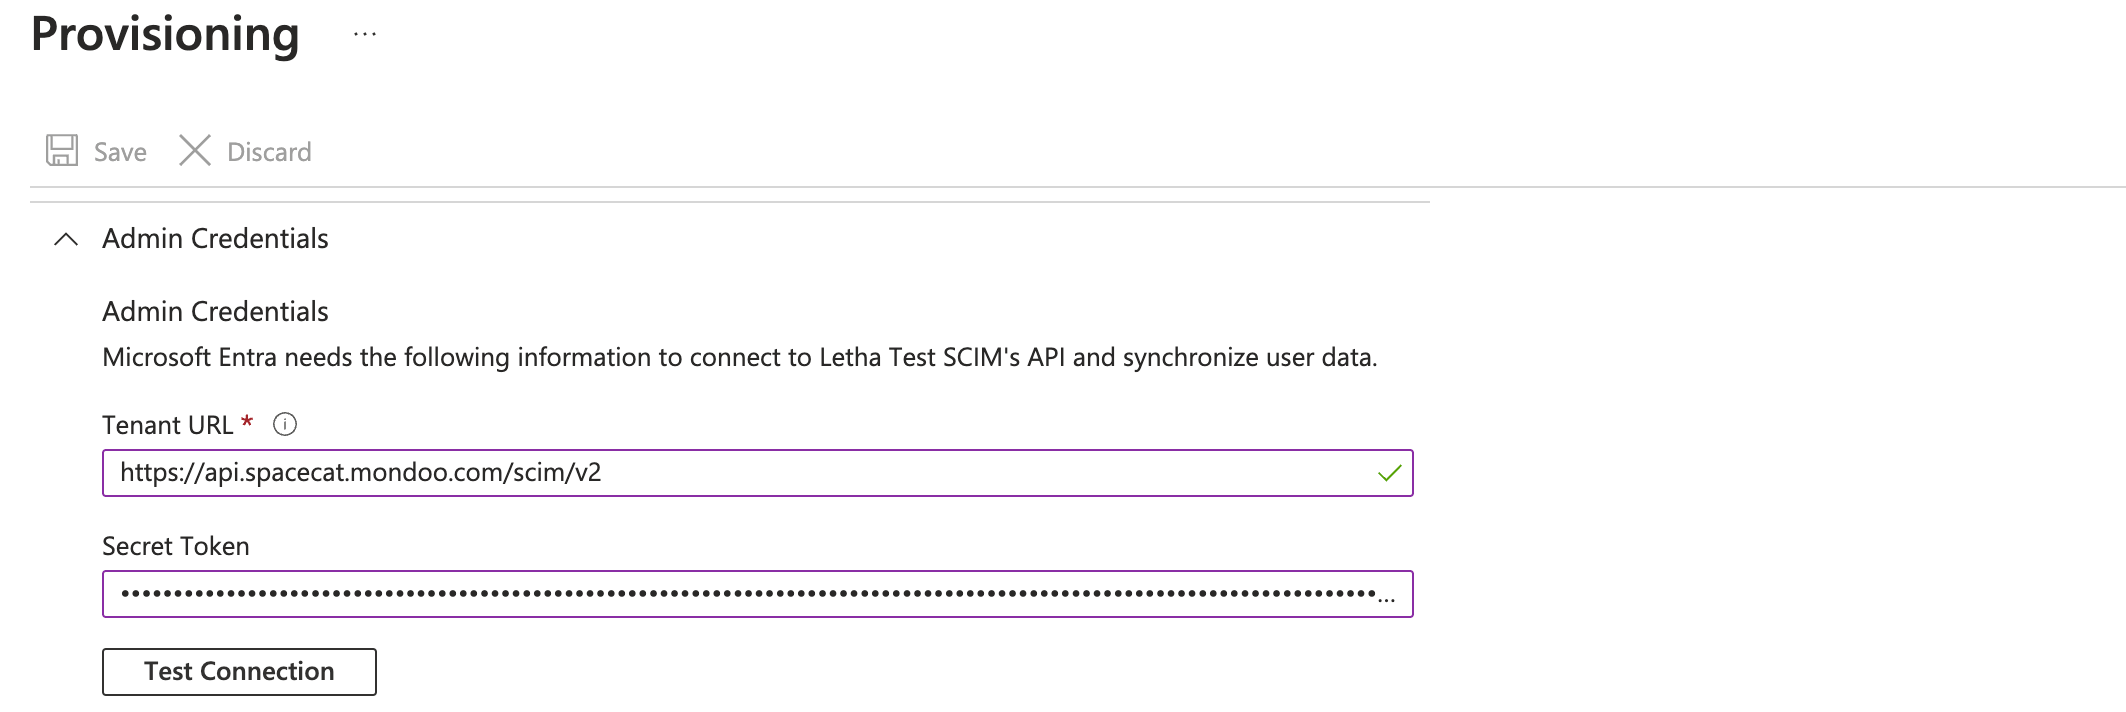Screen dimensions: 2126x712
Task: Click Test Connection
Action: tap(238, 671)
